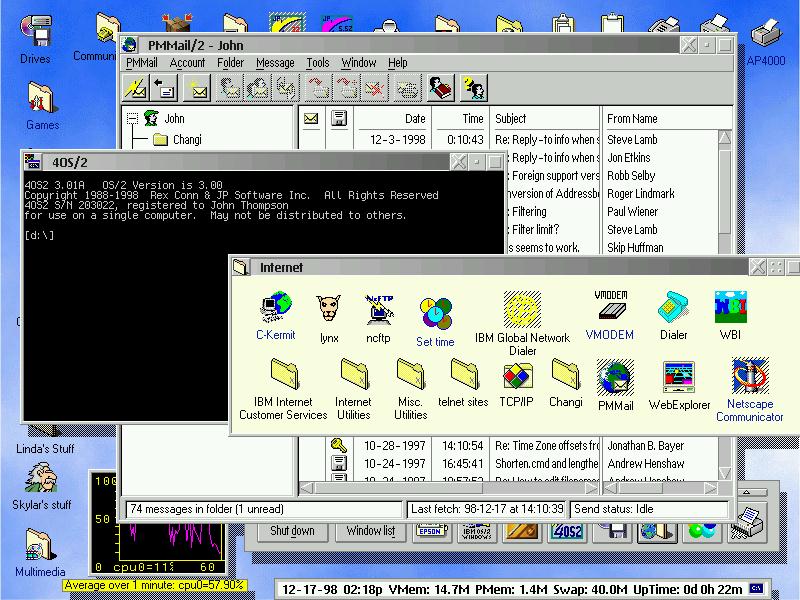
Task: Click the lightning-bolt fetch mail icon in PMMail toolbar
Action: click(x=136, y=88)
